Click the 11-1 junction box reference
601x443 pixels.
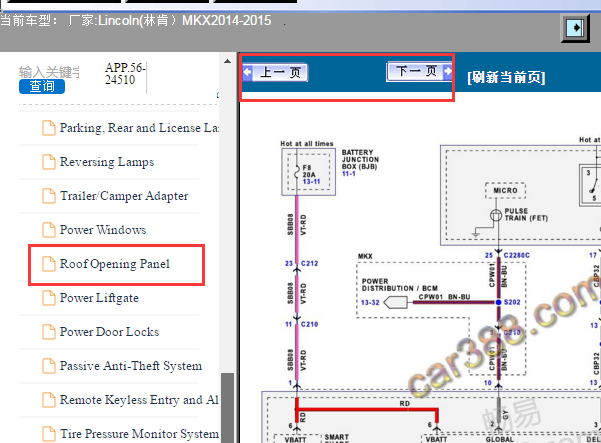click(x=349, y=174)
